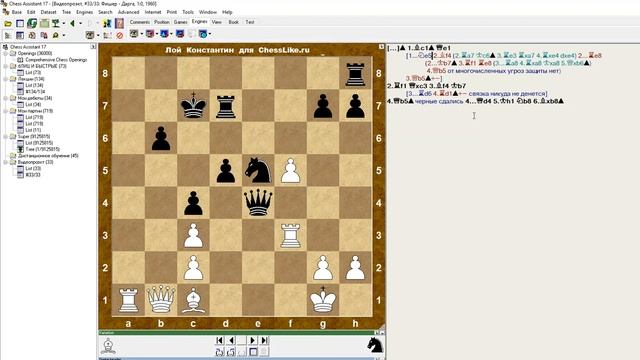Image resolution: width=640 pixels, height=360 pixels.
Task: Click the square board icon under next-move button
Action: coord(253,352)
